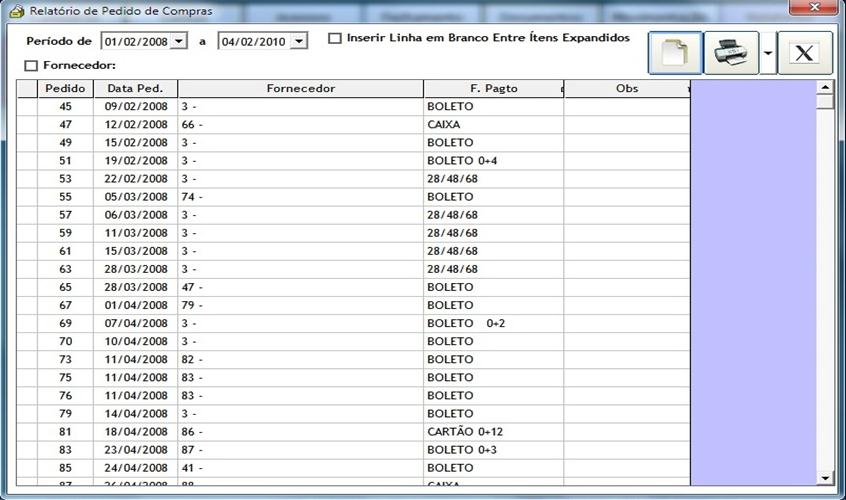Click BOLETO 0+2 payment cell
The width and height of the screenshot is (846, 500).
494,324
